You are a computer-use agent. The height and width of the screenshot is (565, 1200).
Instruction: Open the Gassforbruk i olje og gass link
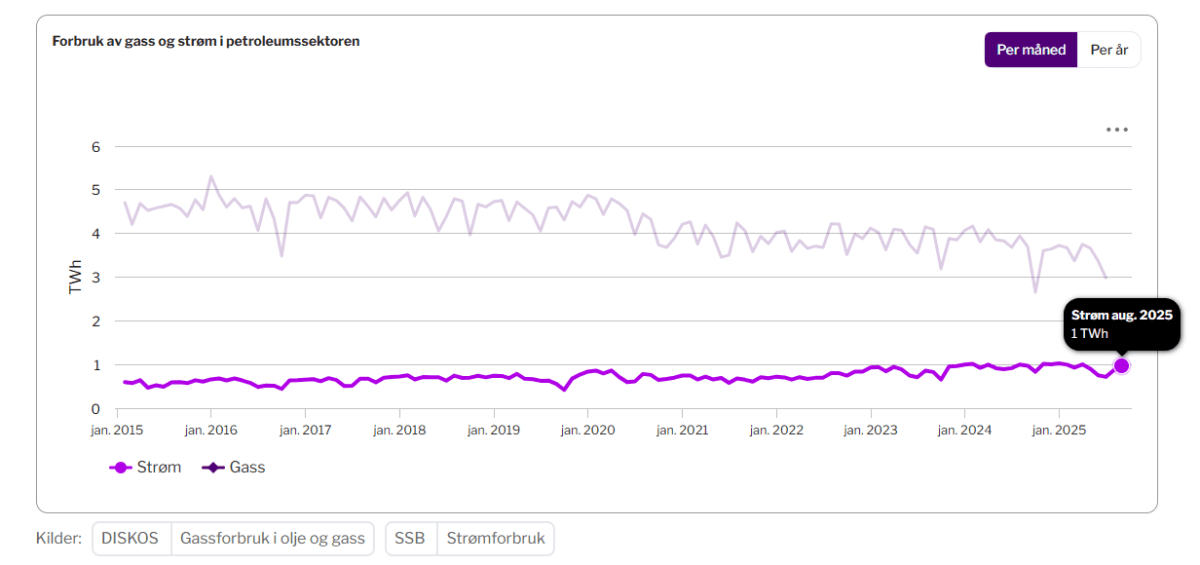272,538
